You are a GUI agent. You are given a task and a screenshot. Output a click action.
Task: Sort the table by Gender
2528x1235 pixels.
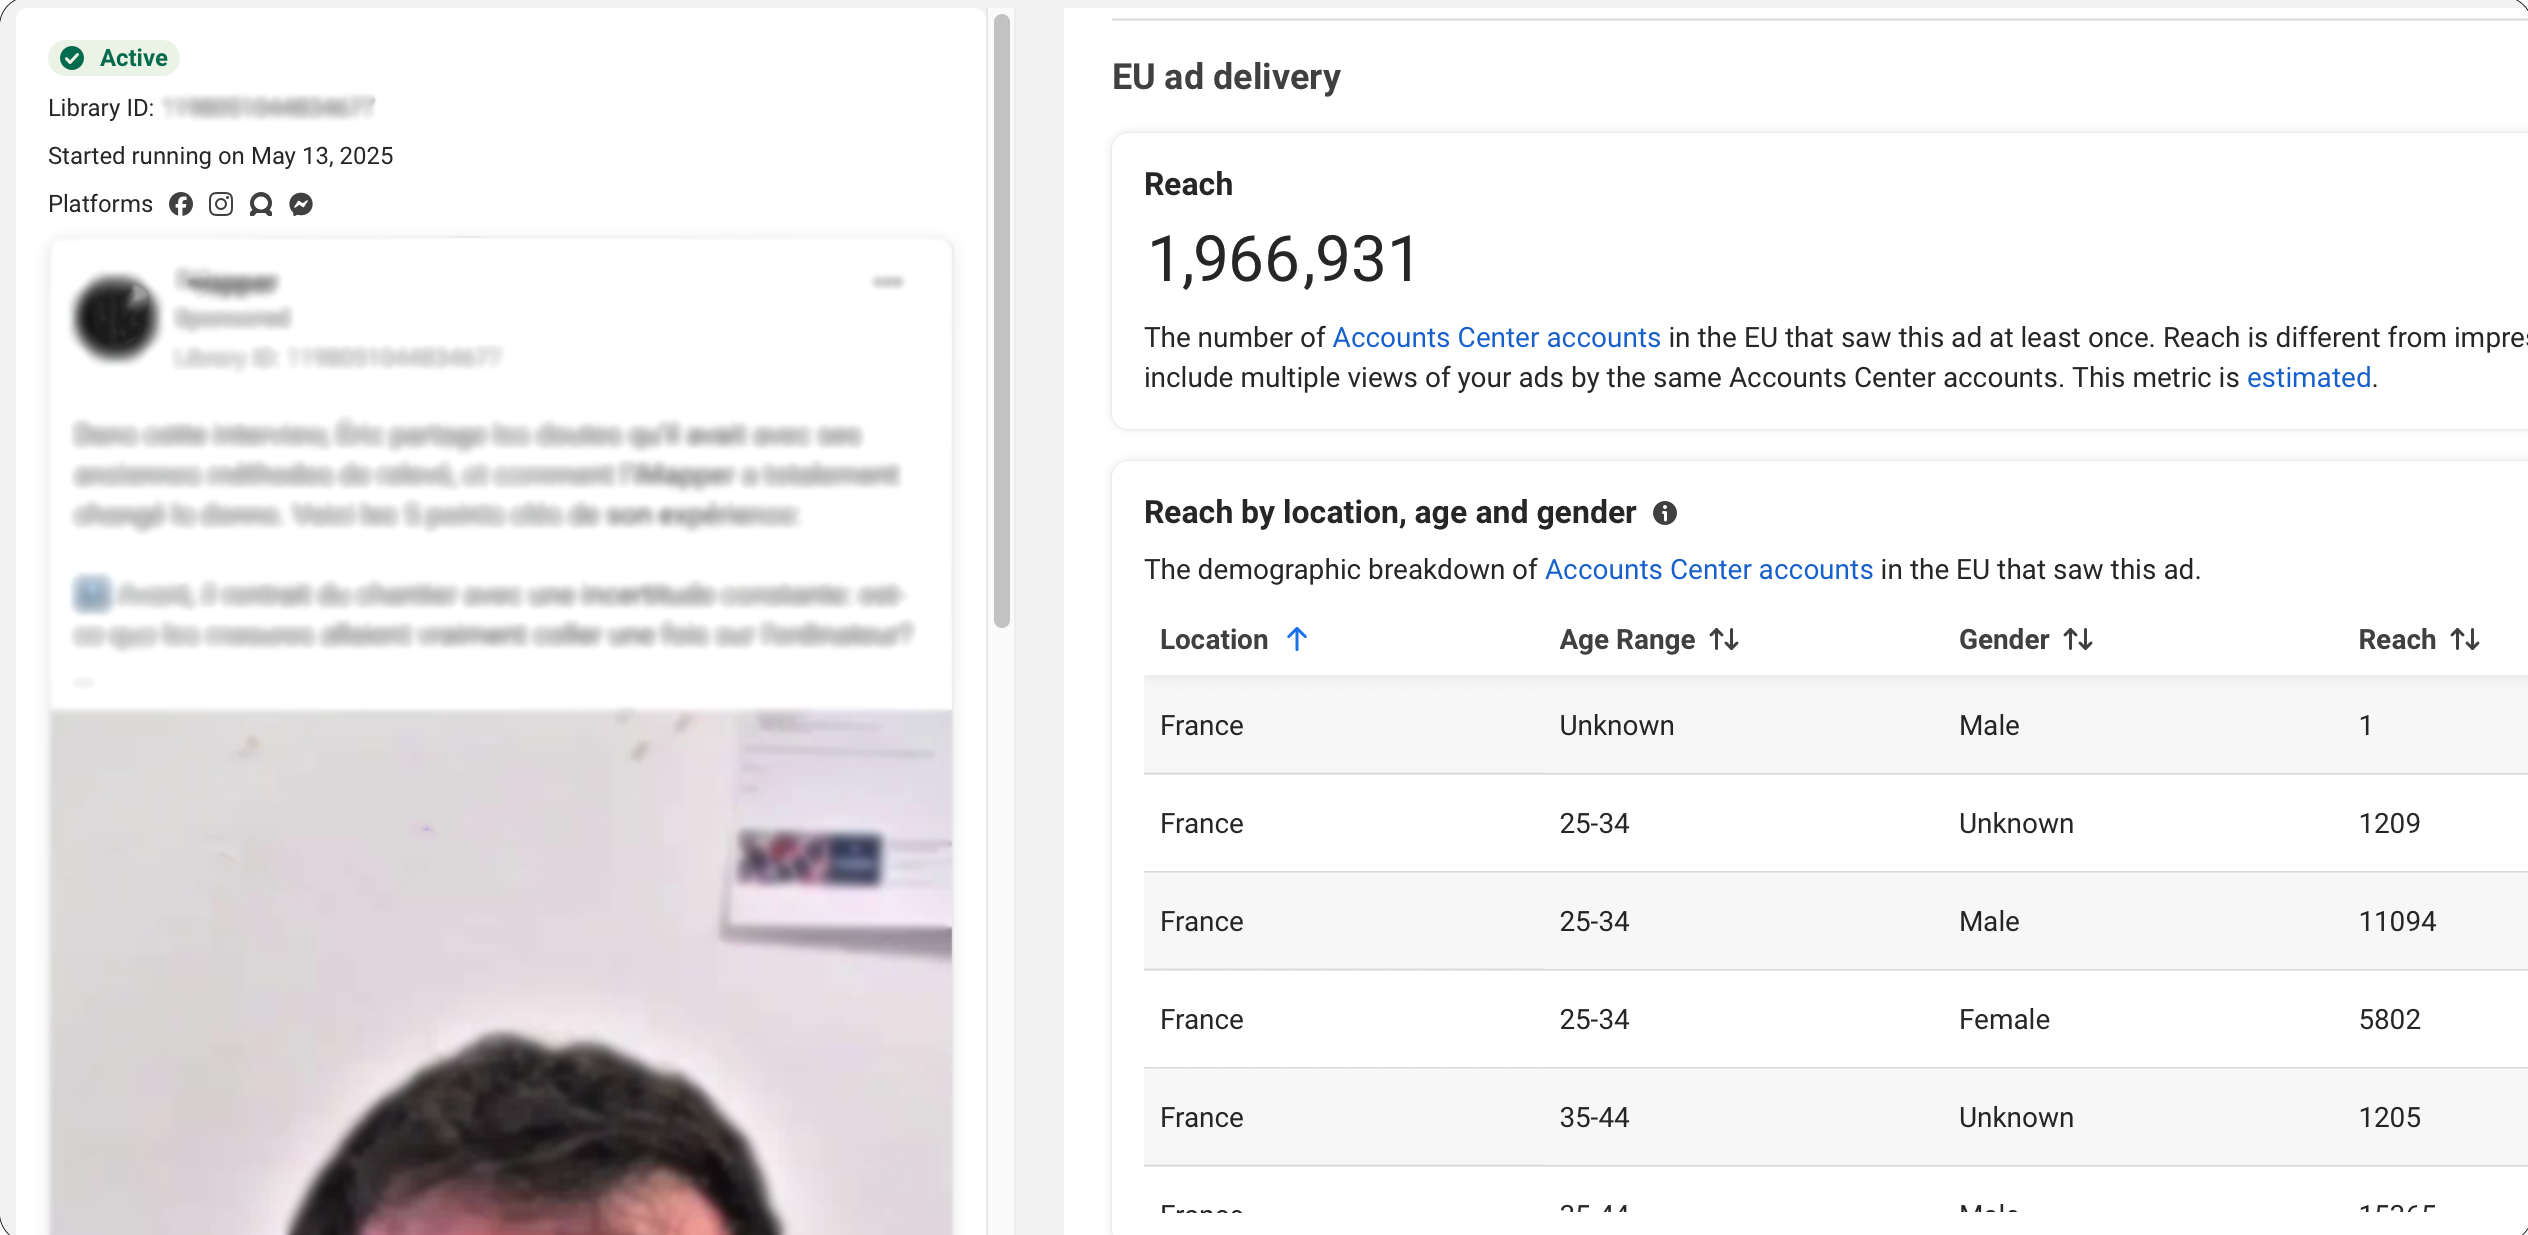pos(2077,639)
